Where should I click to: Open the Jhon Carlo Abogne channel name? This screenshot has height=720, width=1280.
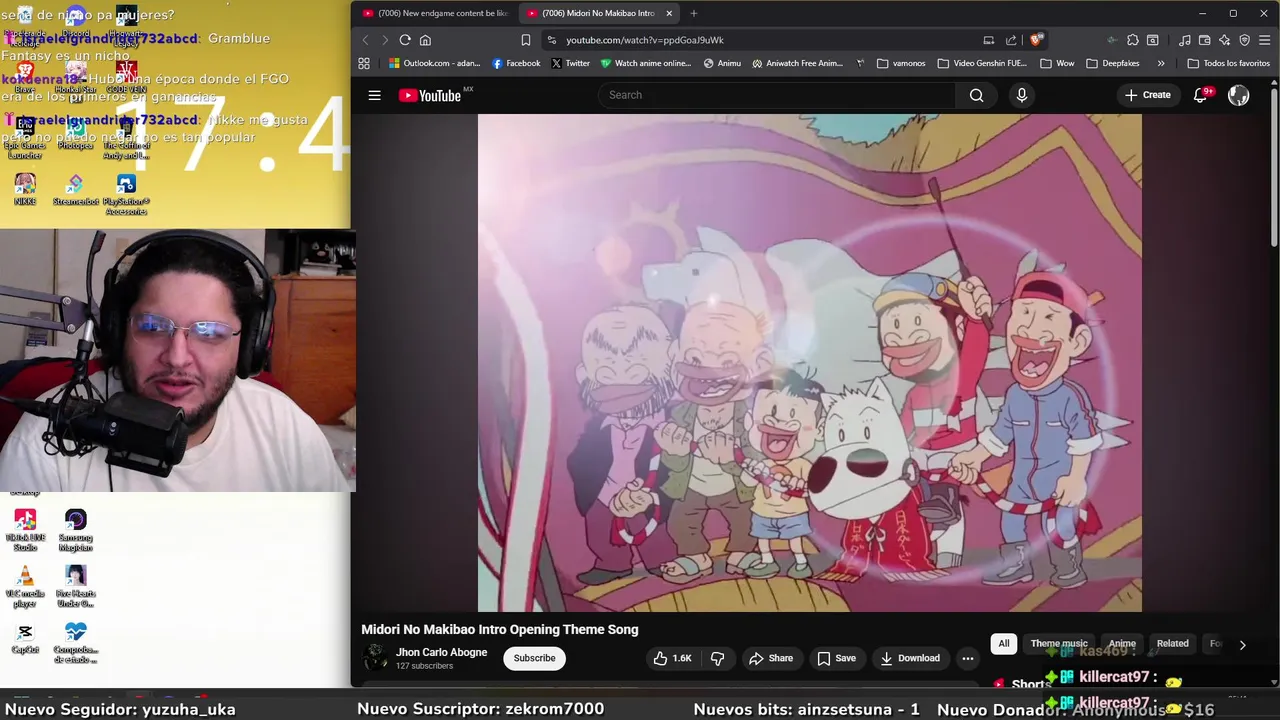(441, 652)
